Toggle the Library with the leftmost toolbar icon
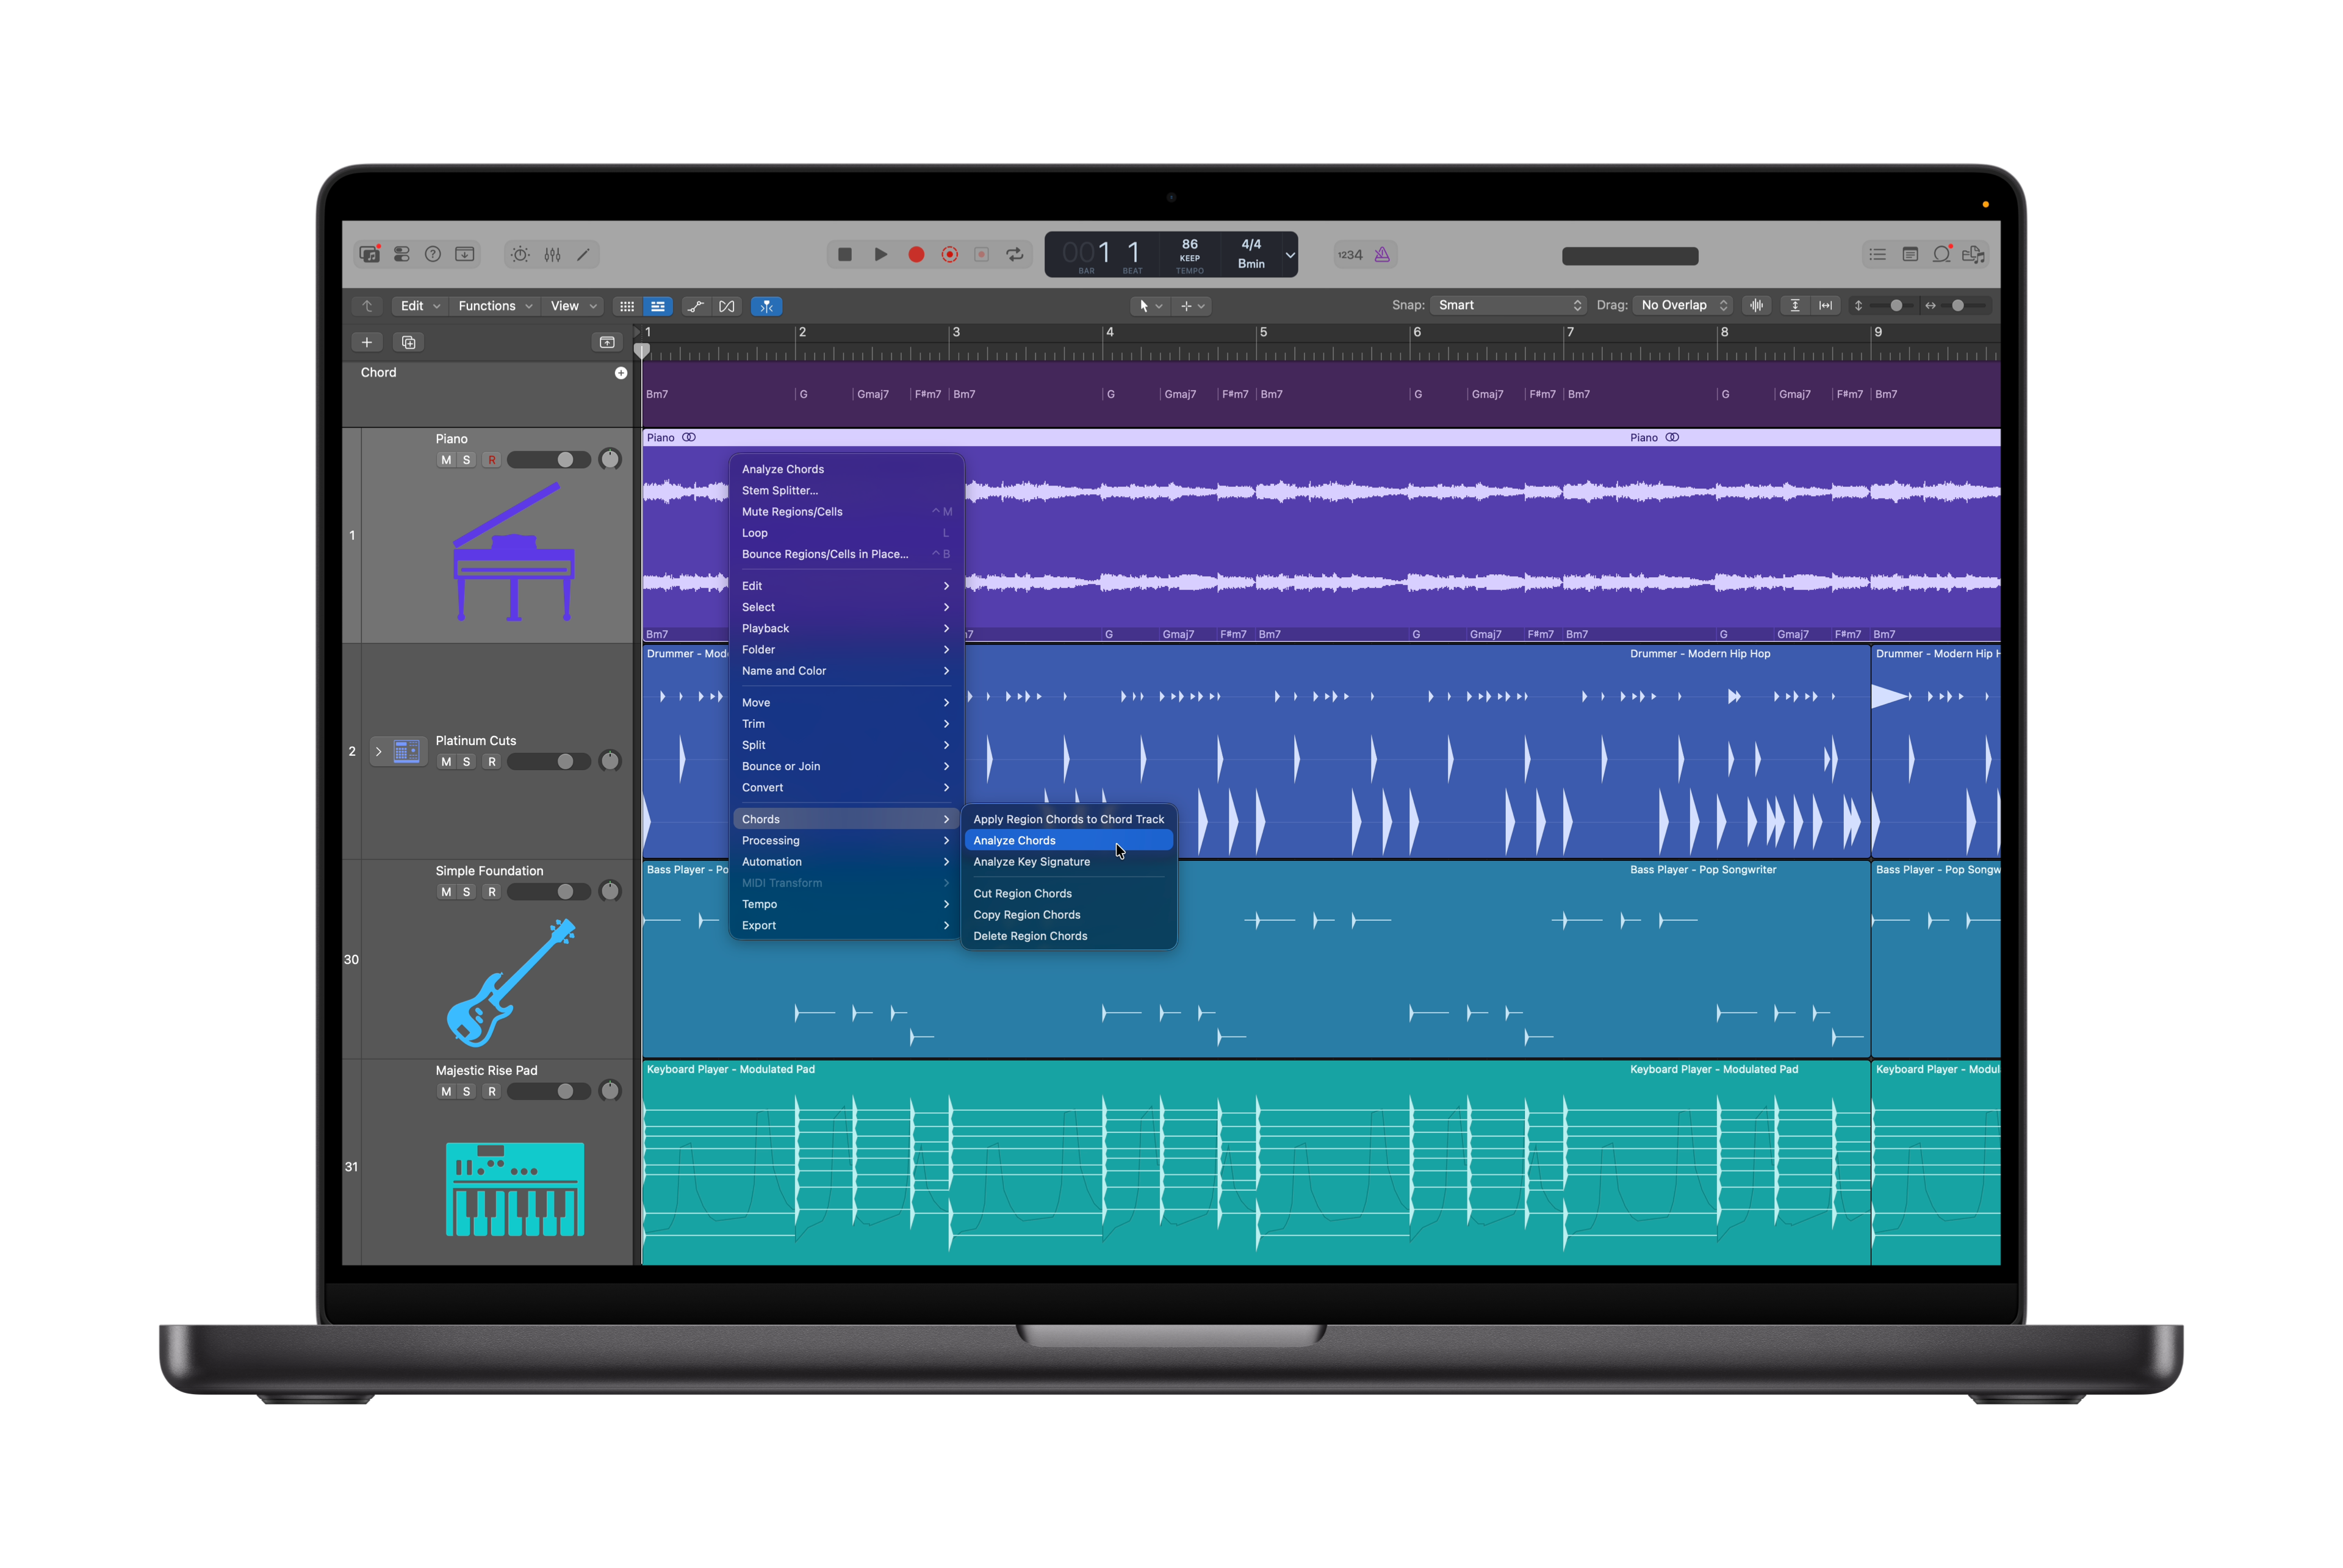This screenshot has height=1568, width=2343. 369,254
